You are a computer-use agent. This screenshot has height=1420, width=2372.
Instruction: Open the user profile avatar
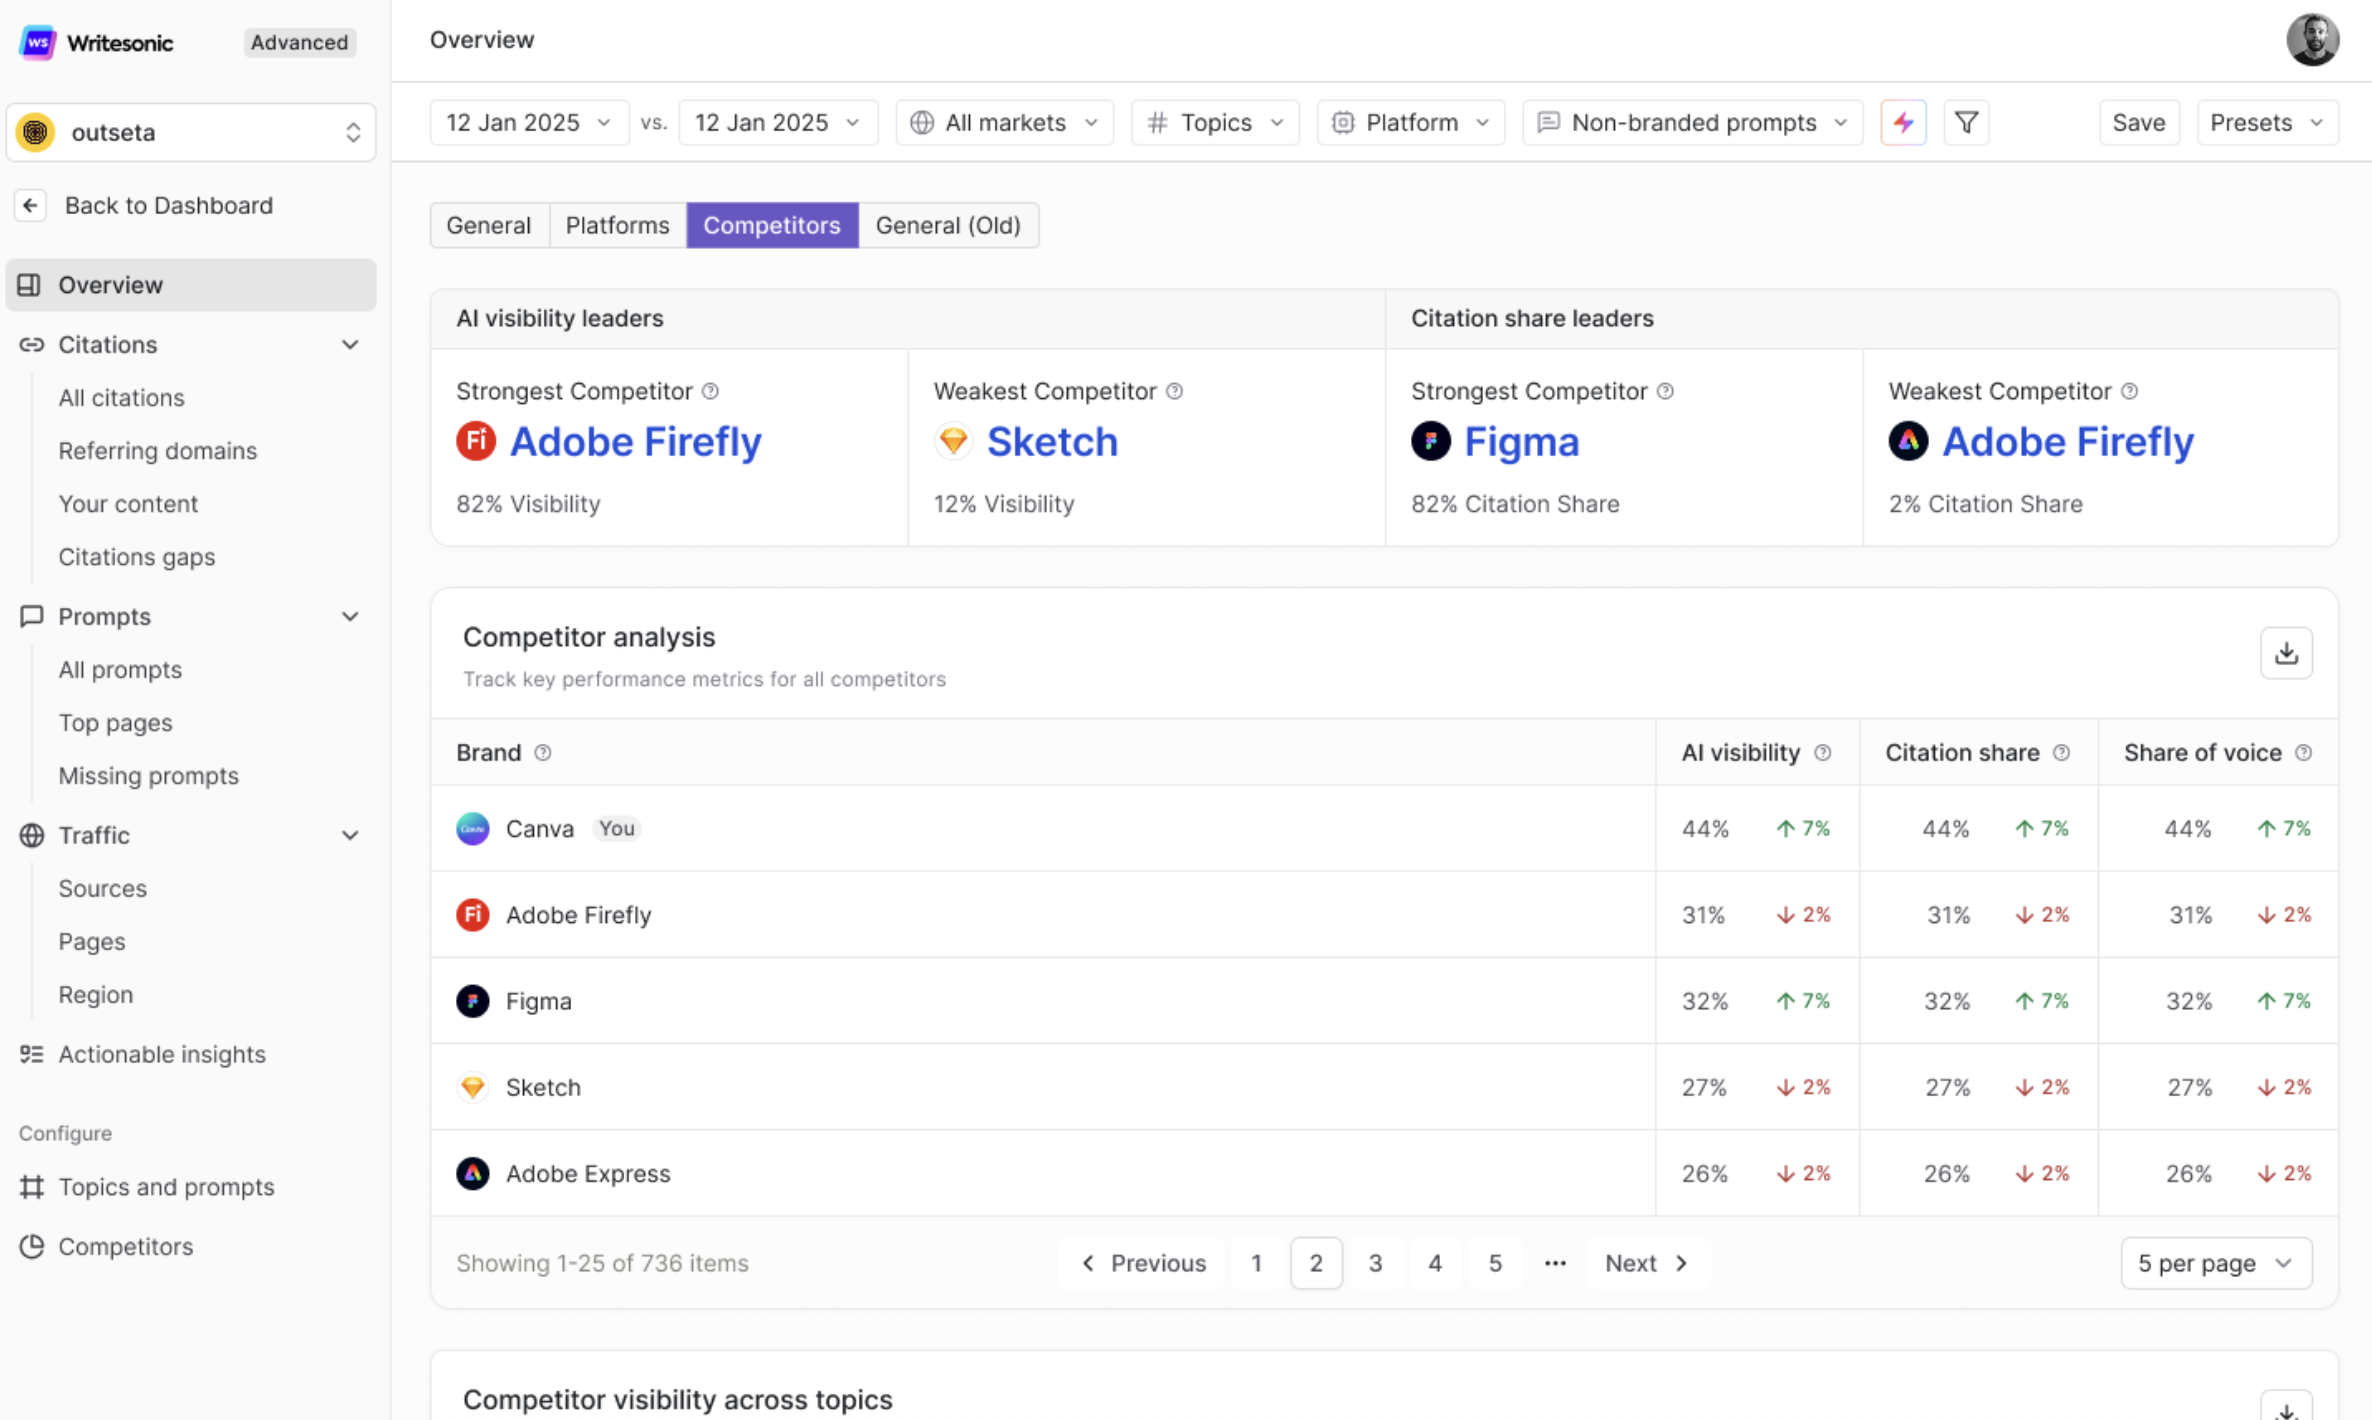pyautogui.click(x=2312, y=40)
